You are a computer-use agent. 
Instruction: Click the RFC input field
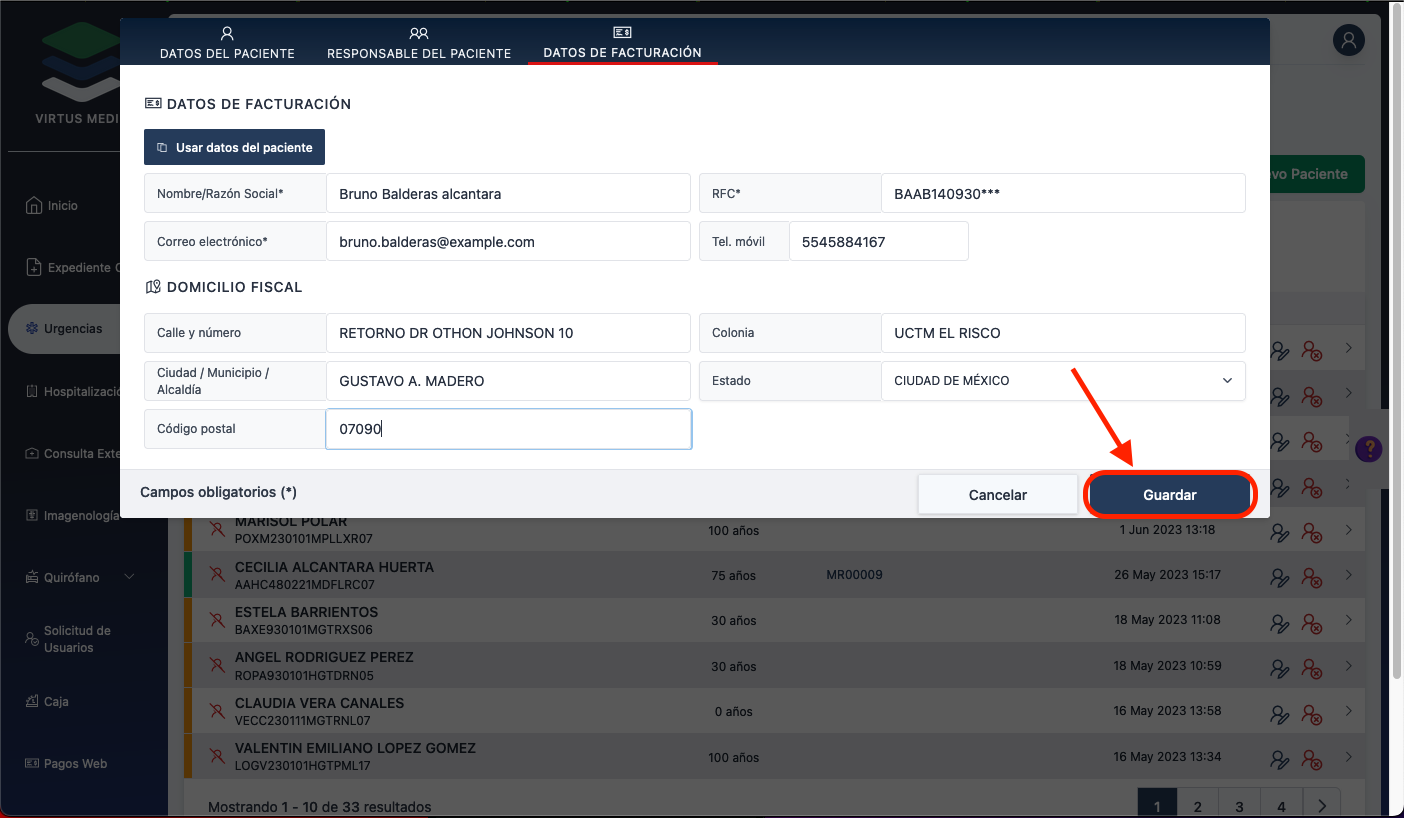[x=1062, y=194]
